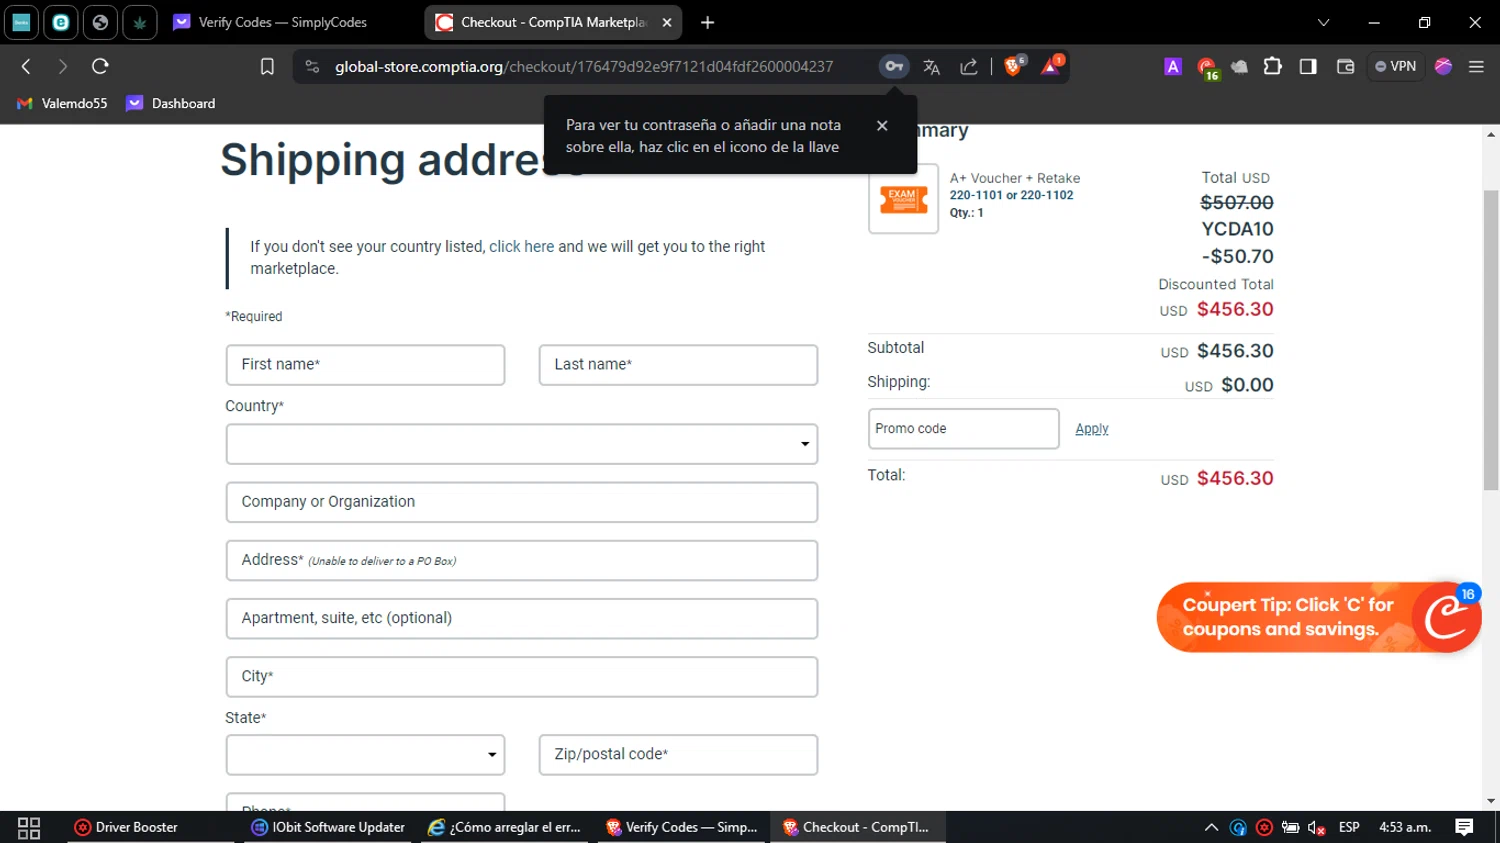Viewport: 1500px width, 843px height.
Task: Switch to Verify Codes taskbar window
Action: 682,827
